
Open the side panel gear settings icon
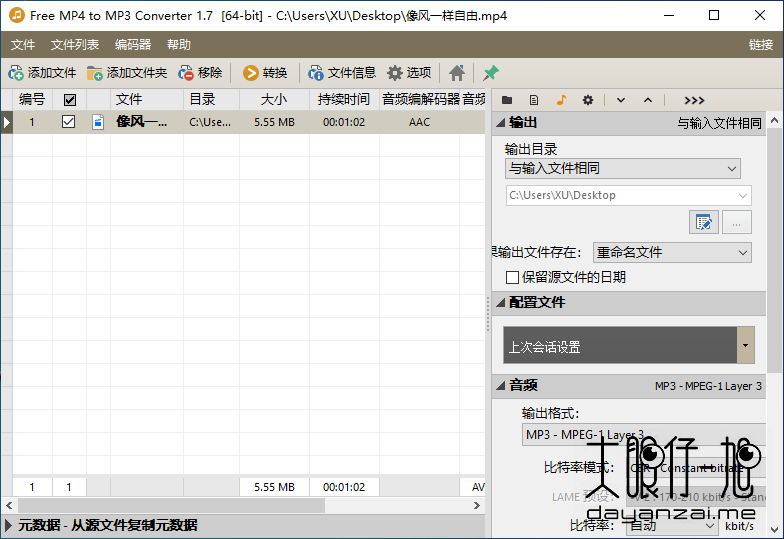click(588, 100)
